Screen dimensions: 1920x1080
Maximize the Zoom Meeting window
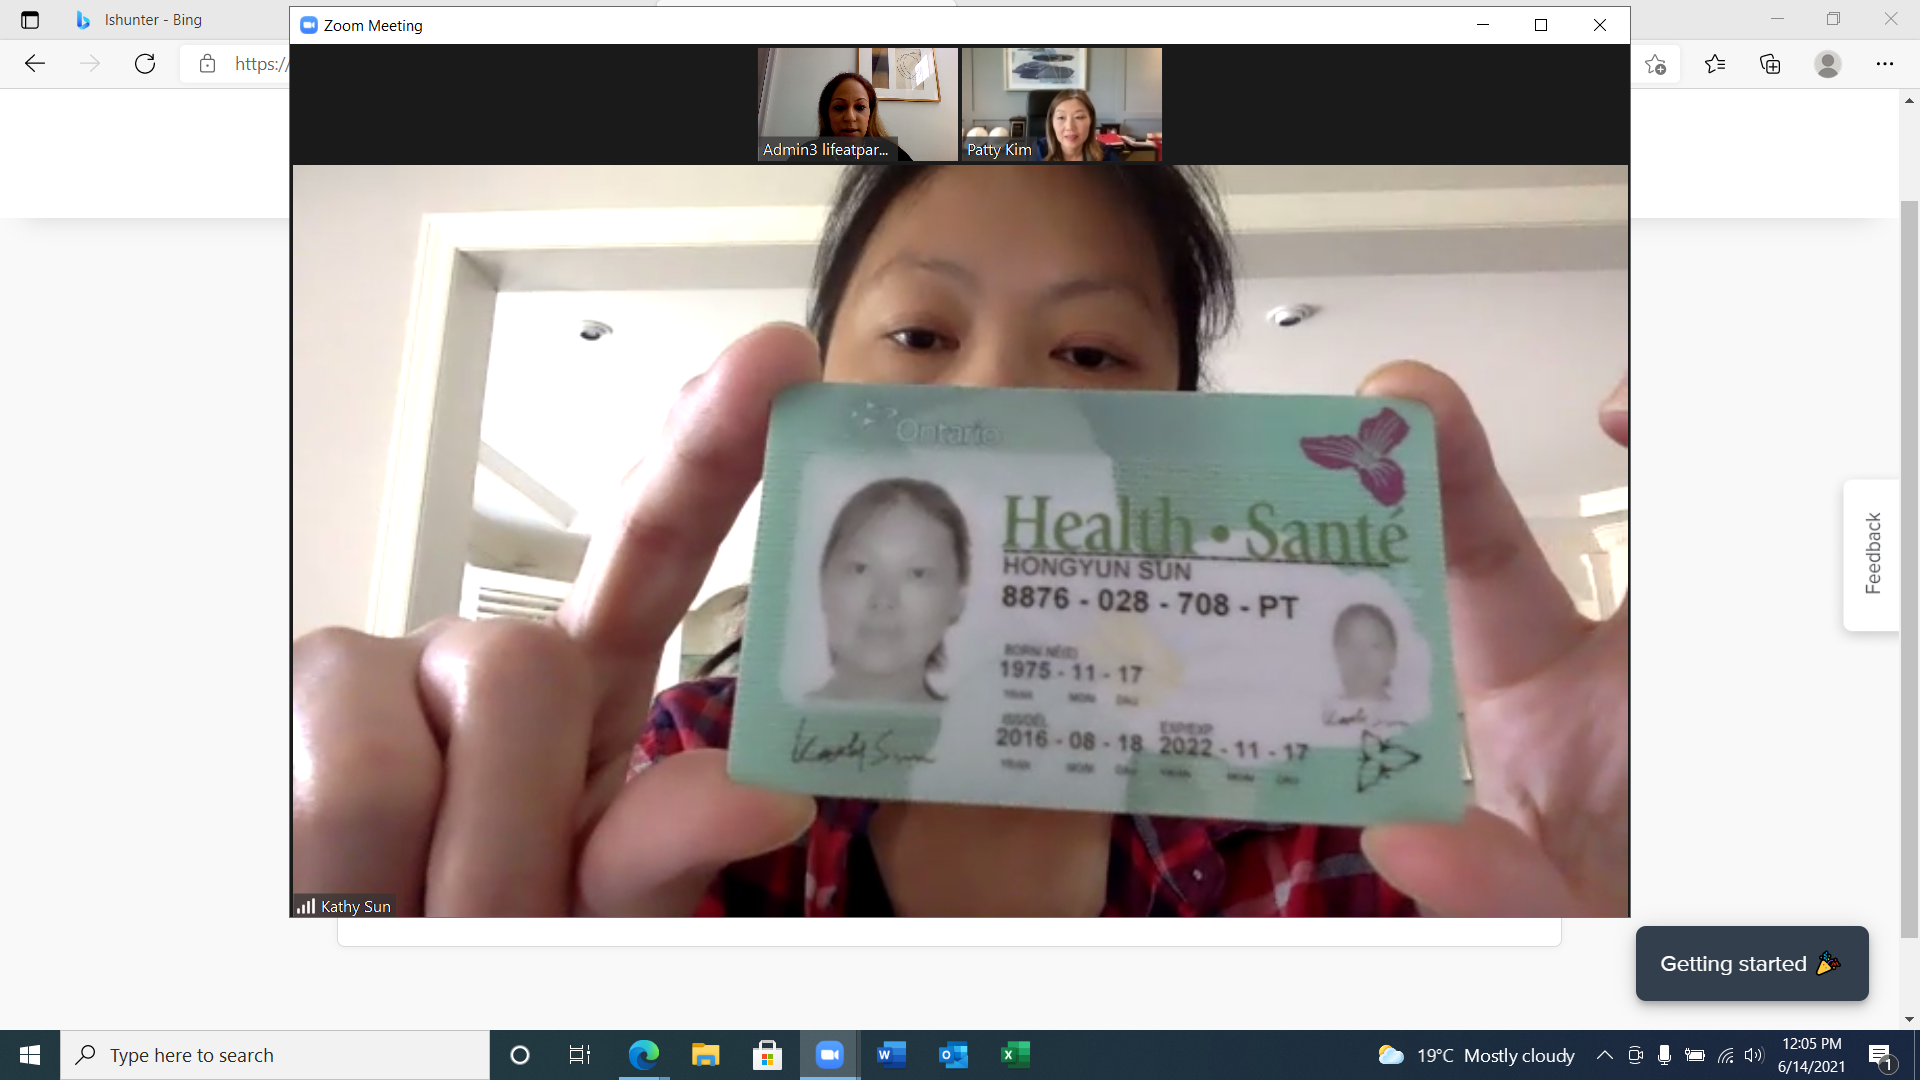click(x=1541, y=25)
